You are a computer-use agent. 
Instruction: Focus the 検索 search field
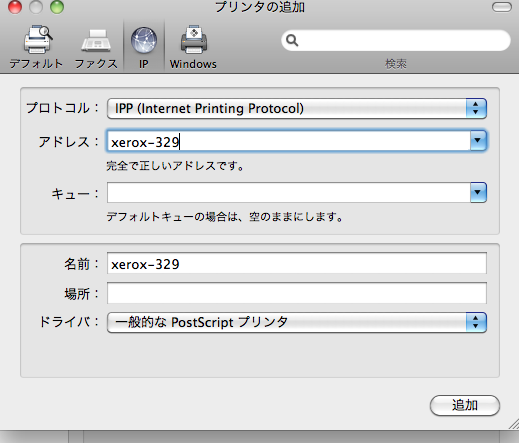(x=396, y=40)
